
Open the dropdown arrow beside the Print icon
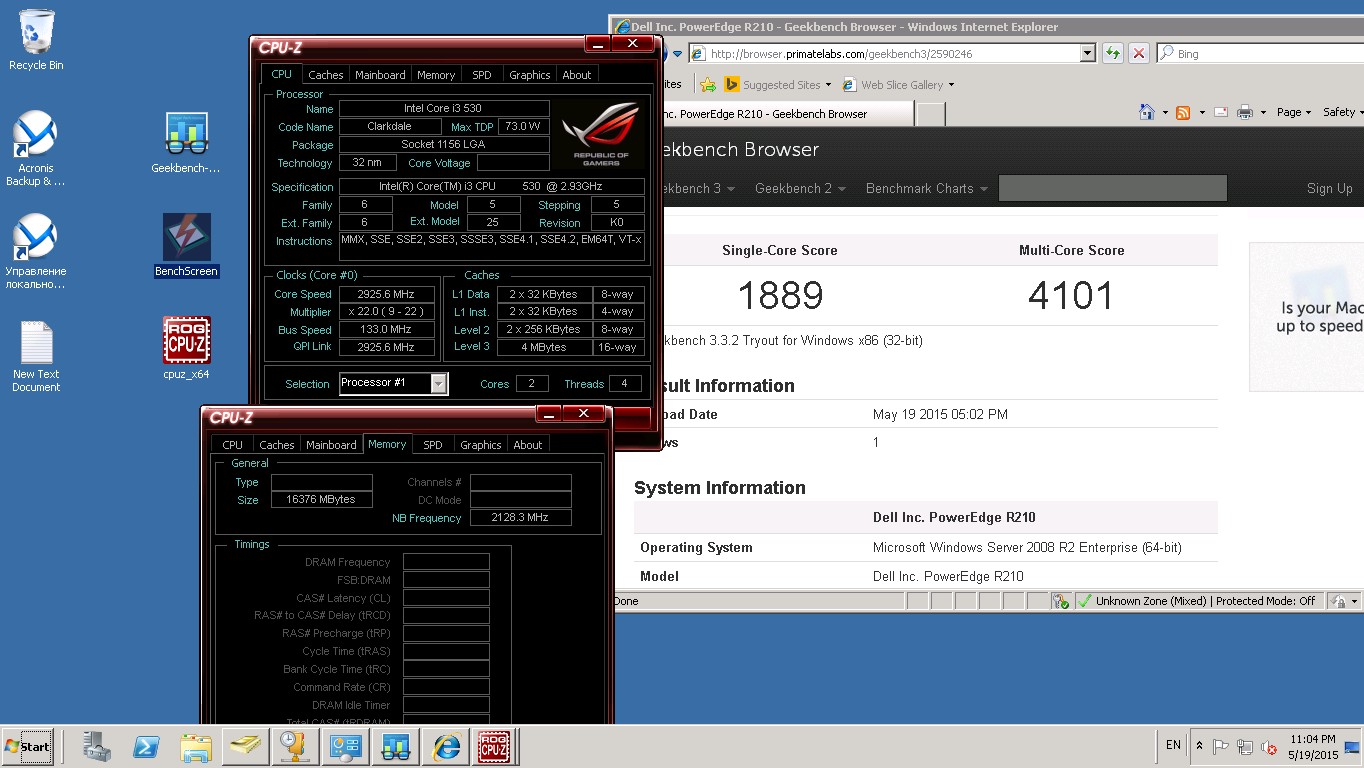coord(1263,112)
